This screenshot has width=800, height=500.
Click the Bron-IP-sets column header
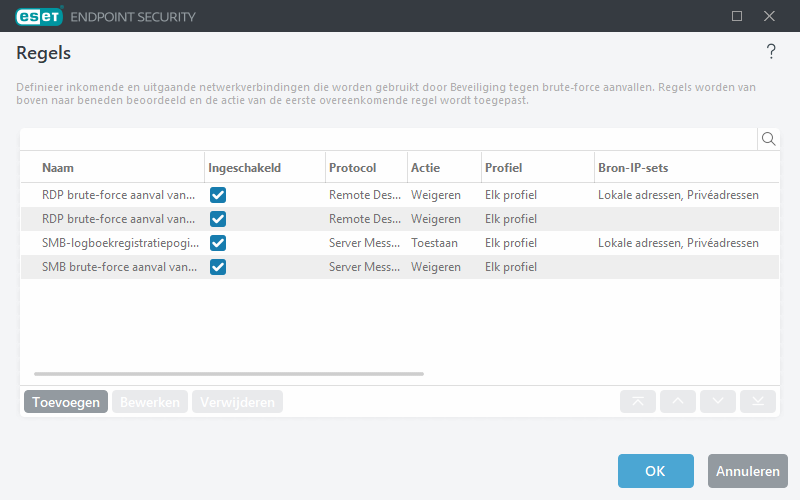point(632,168)
